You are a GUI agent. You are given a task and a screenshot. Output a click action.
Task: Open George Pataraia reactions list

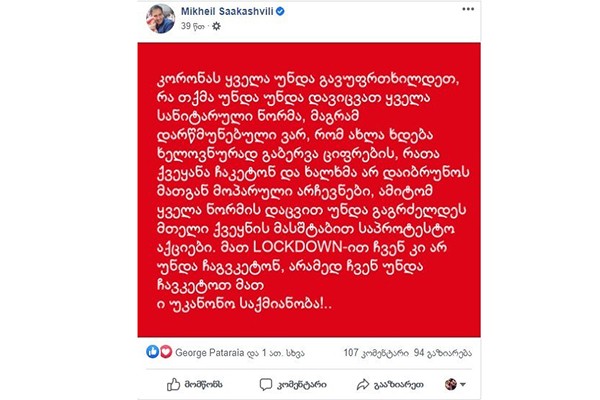point(240,353)
